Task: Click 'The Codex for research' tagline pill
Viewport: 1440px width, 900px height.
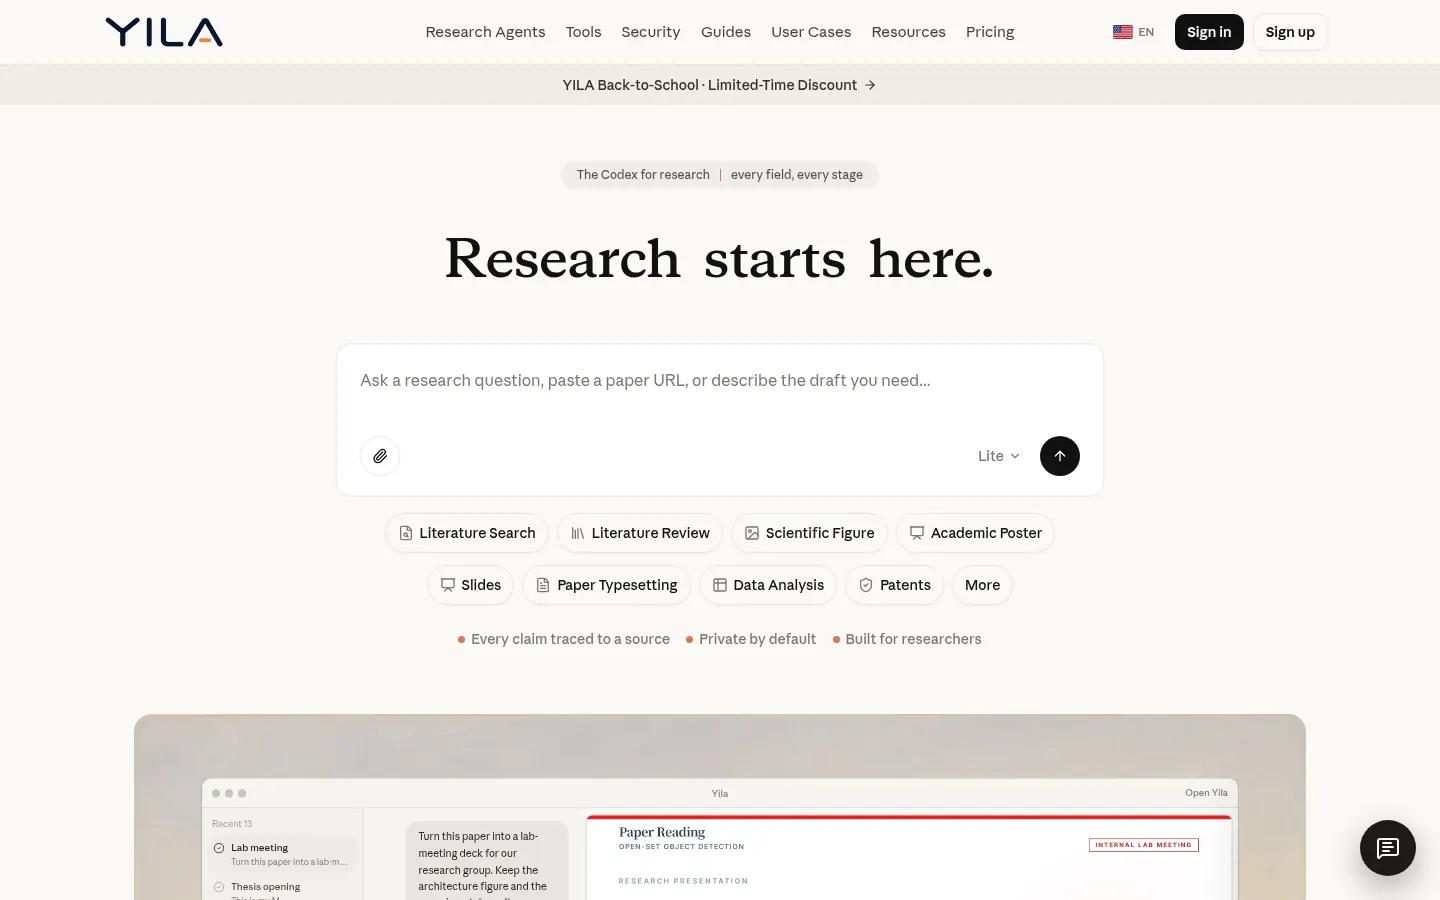Action: pos(720,175)
